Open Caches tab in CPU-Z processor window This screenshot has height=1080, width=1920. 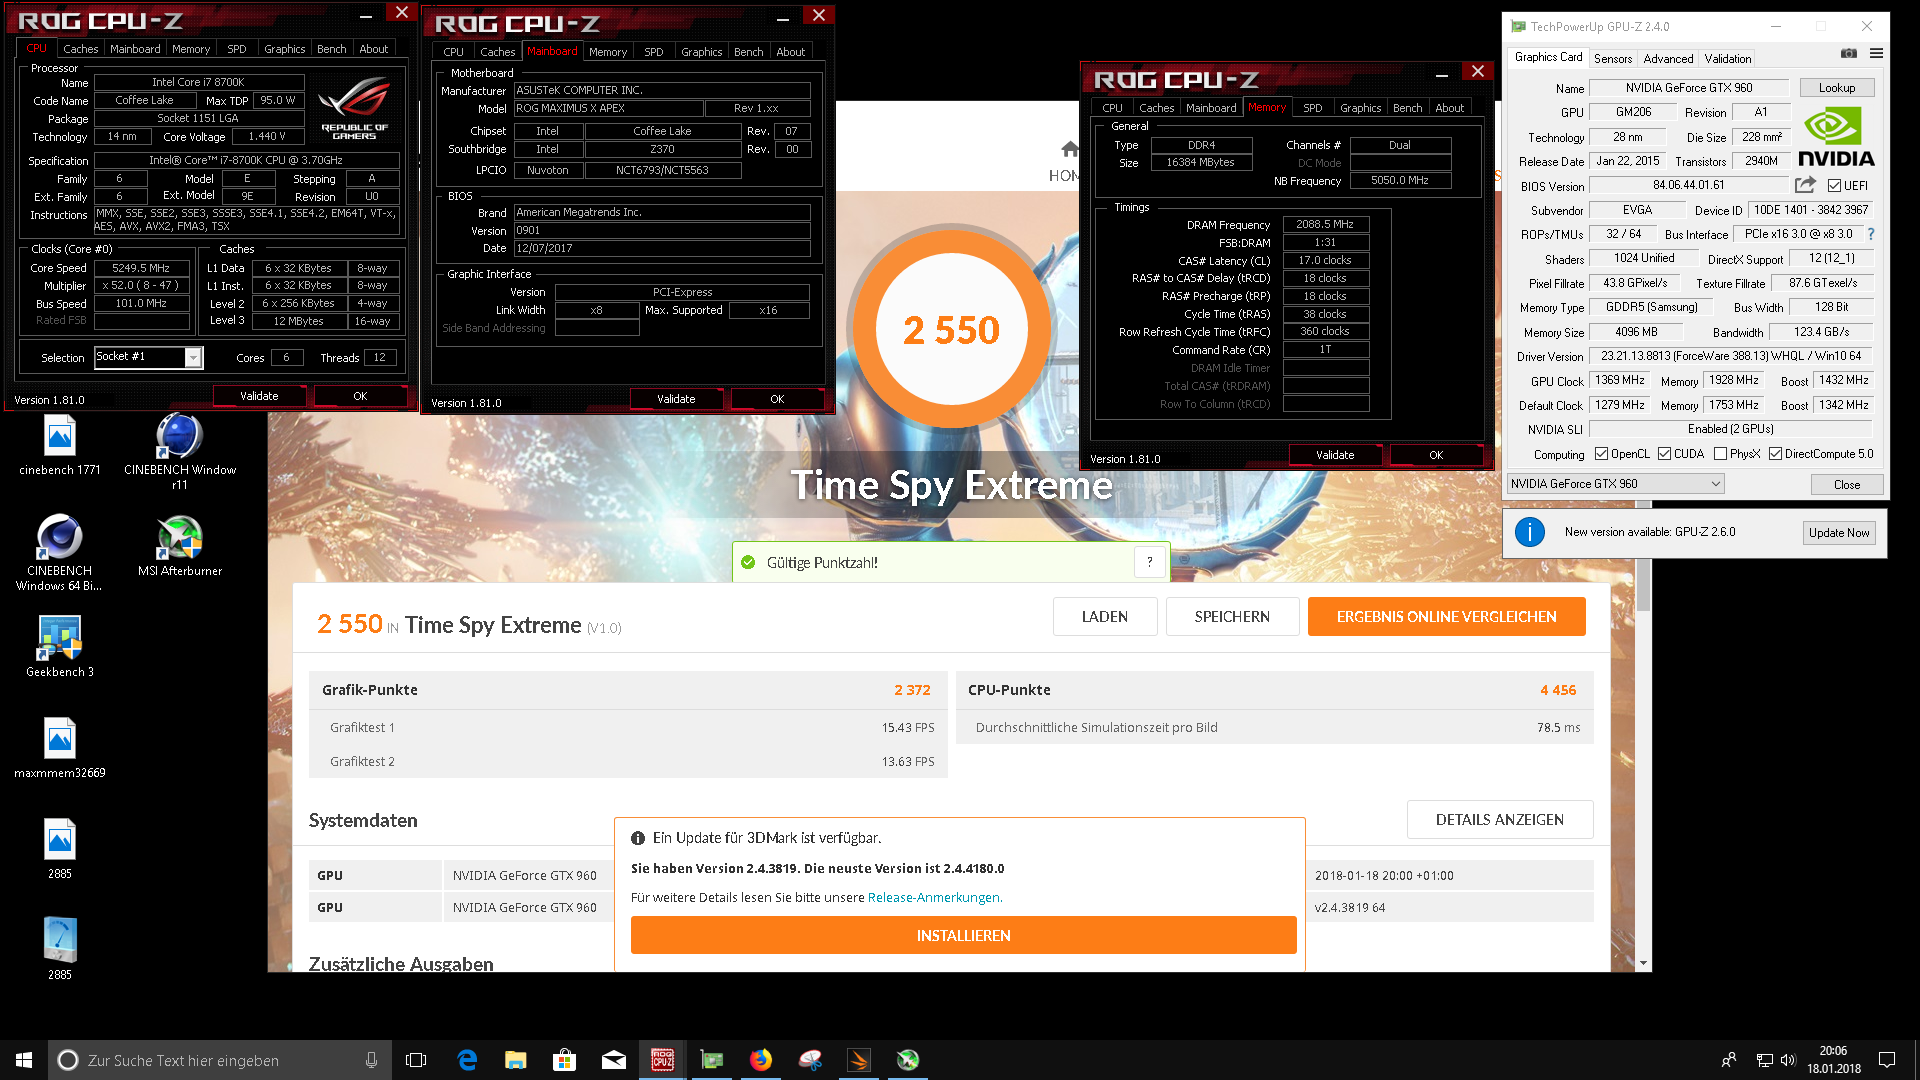click(x=81, y=48)
